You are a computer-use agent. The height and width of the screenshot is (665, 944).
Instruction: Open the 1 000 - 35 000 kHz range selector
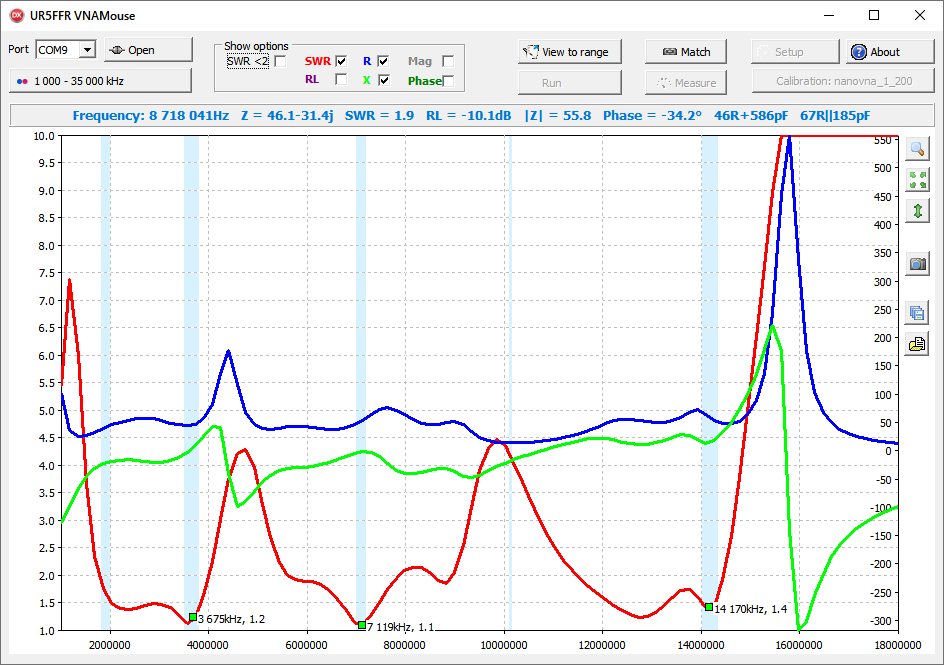click(100, 80)
